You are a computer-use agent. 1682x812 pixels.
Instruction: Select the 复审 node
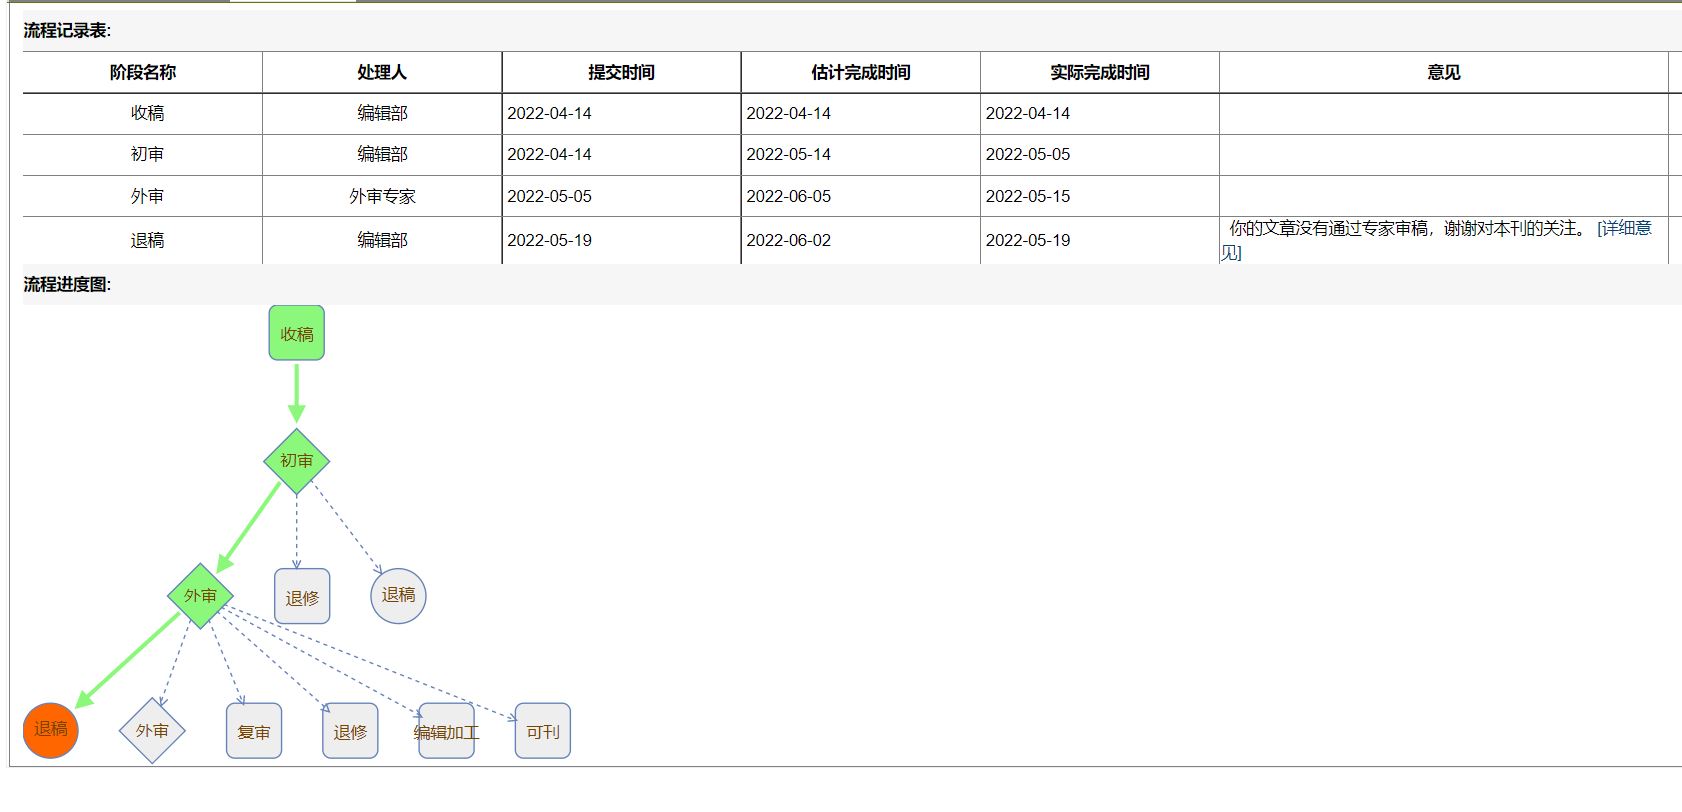[254, 731]
